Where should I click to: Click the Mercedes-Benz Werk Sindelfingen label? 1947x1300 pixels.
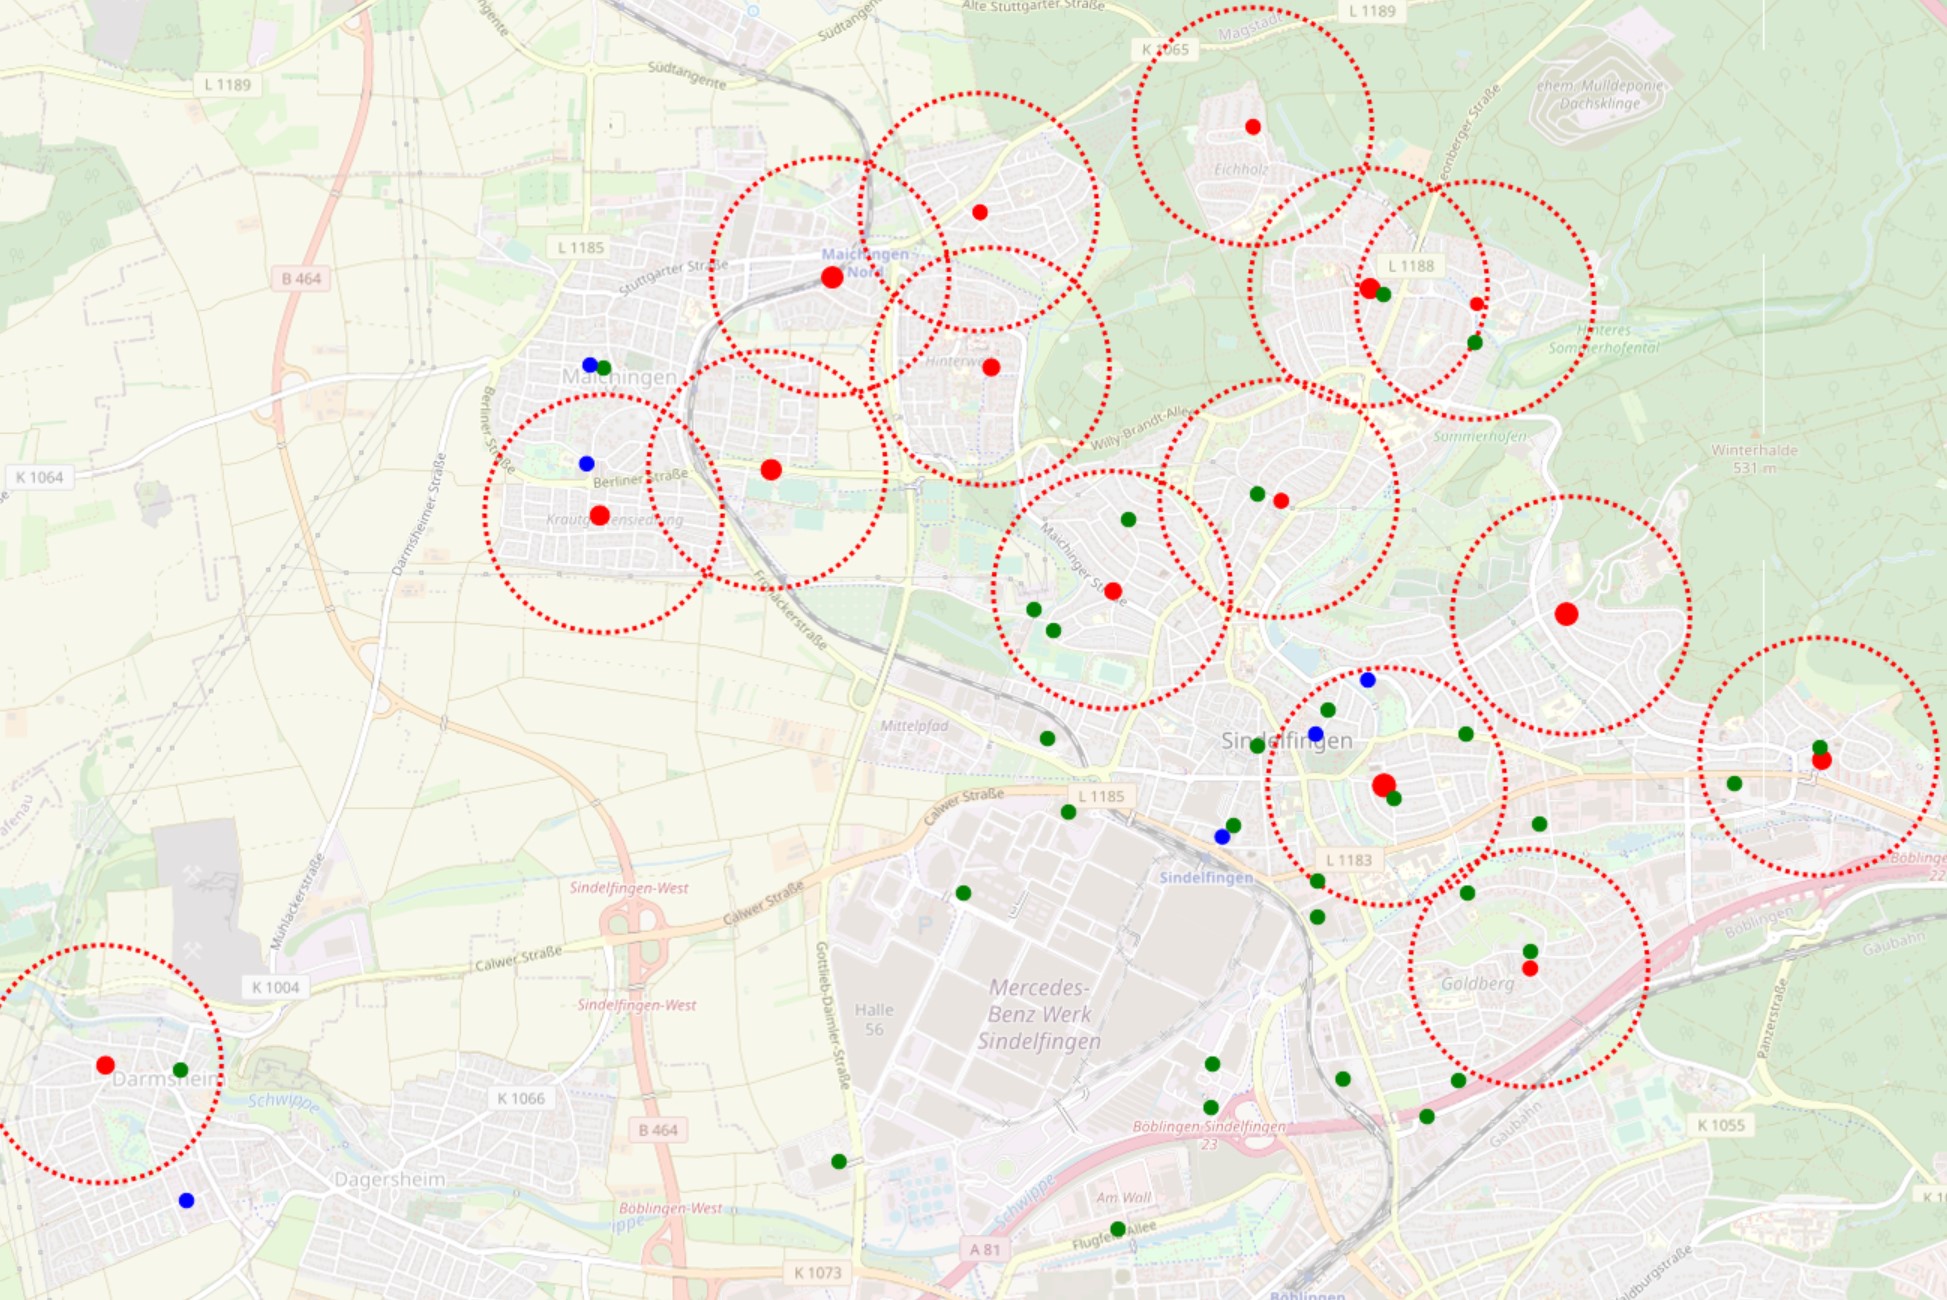coord(1039,1014)
